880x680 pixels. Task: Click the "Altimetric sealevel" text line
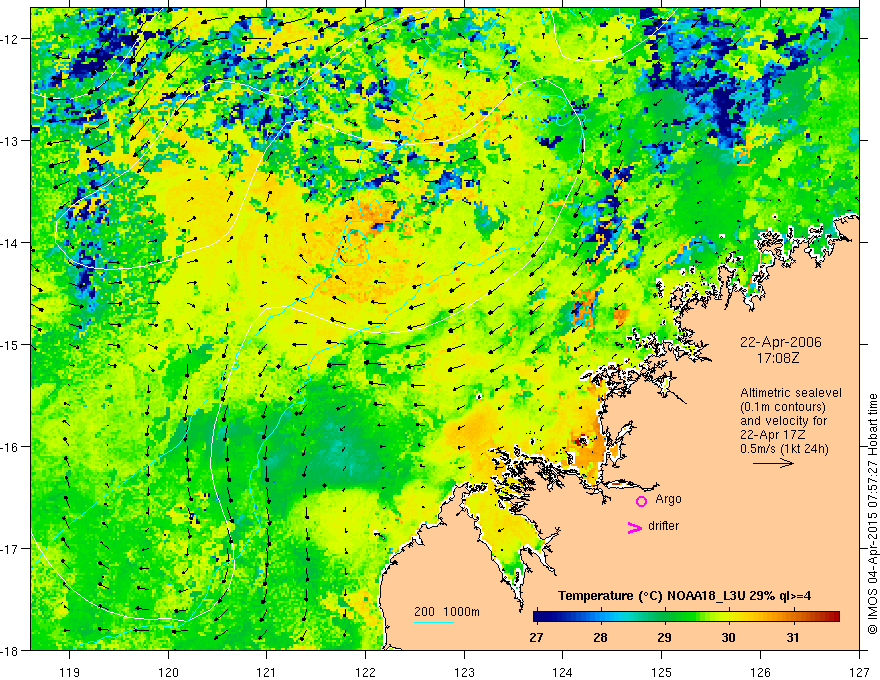[x=790, y=393]
